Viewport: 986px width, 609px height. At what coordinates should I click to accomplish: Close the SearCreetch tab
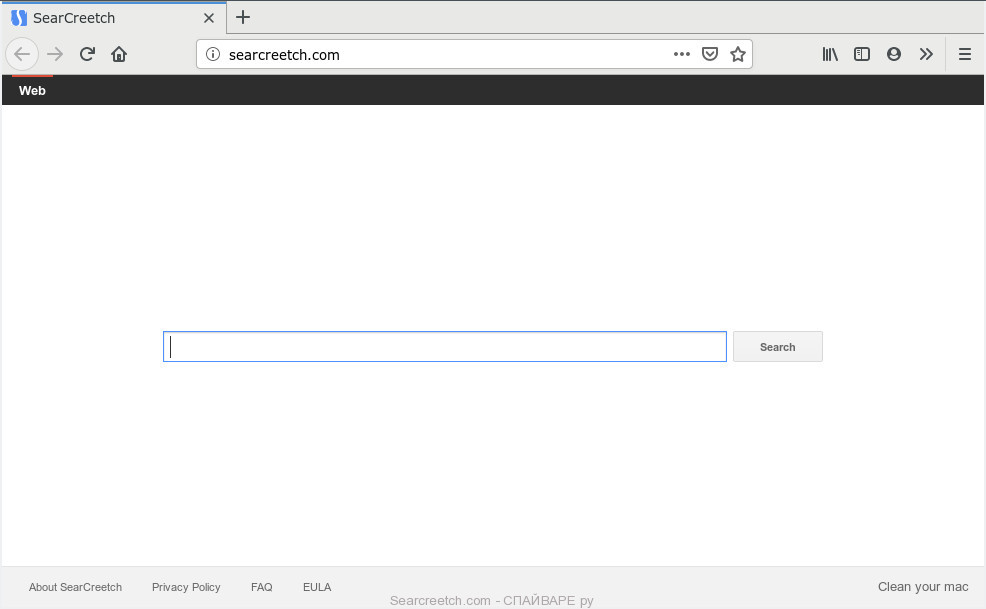[209, 18]
